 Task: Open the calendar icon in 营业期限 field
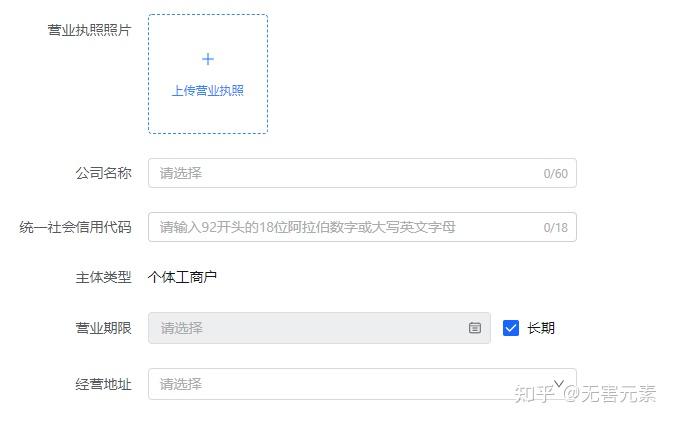475,328
